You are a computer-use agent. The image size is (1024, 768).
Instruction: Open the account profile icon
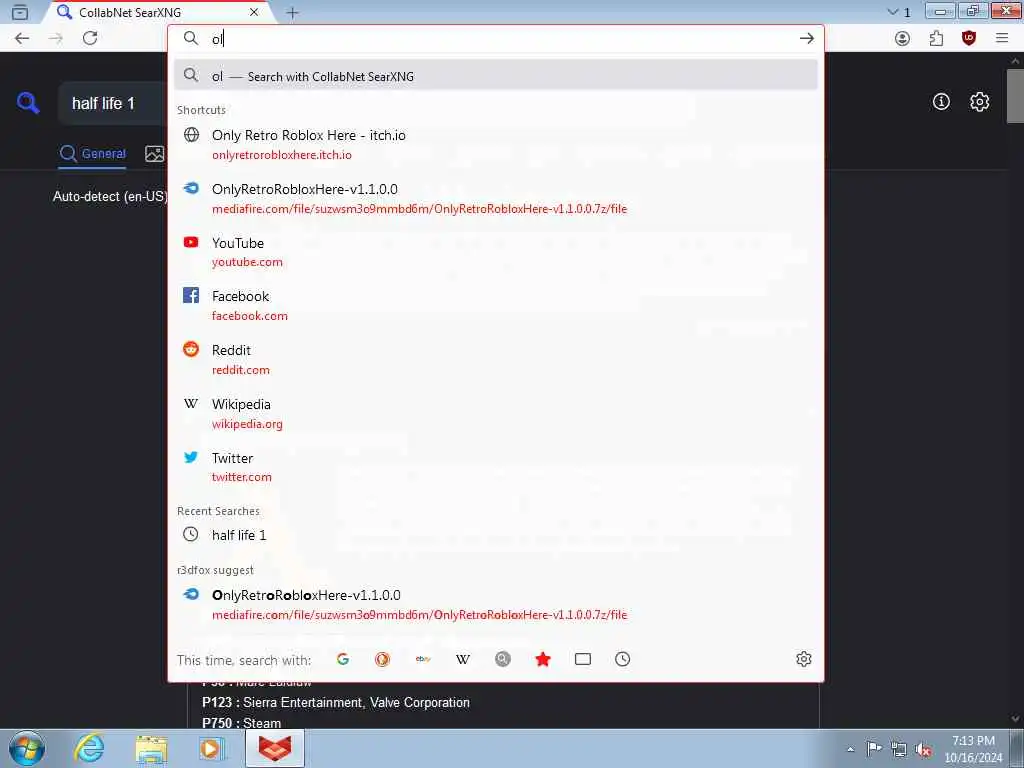pos(903,39)
